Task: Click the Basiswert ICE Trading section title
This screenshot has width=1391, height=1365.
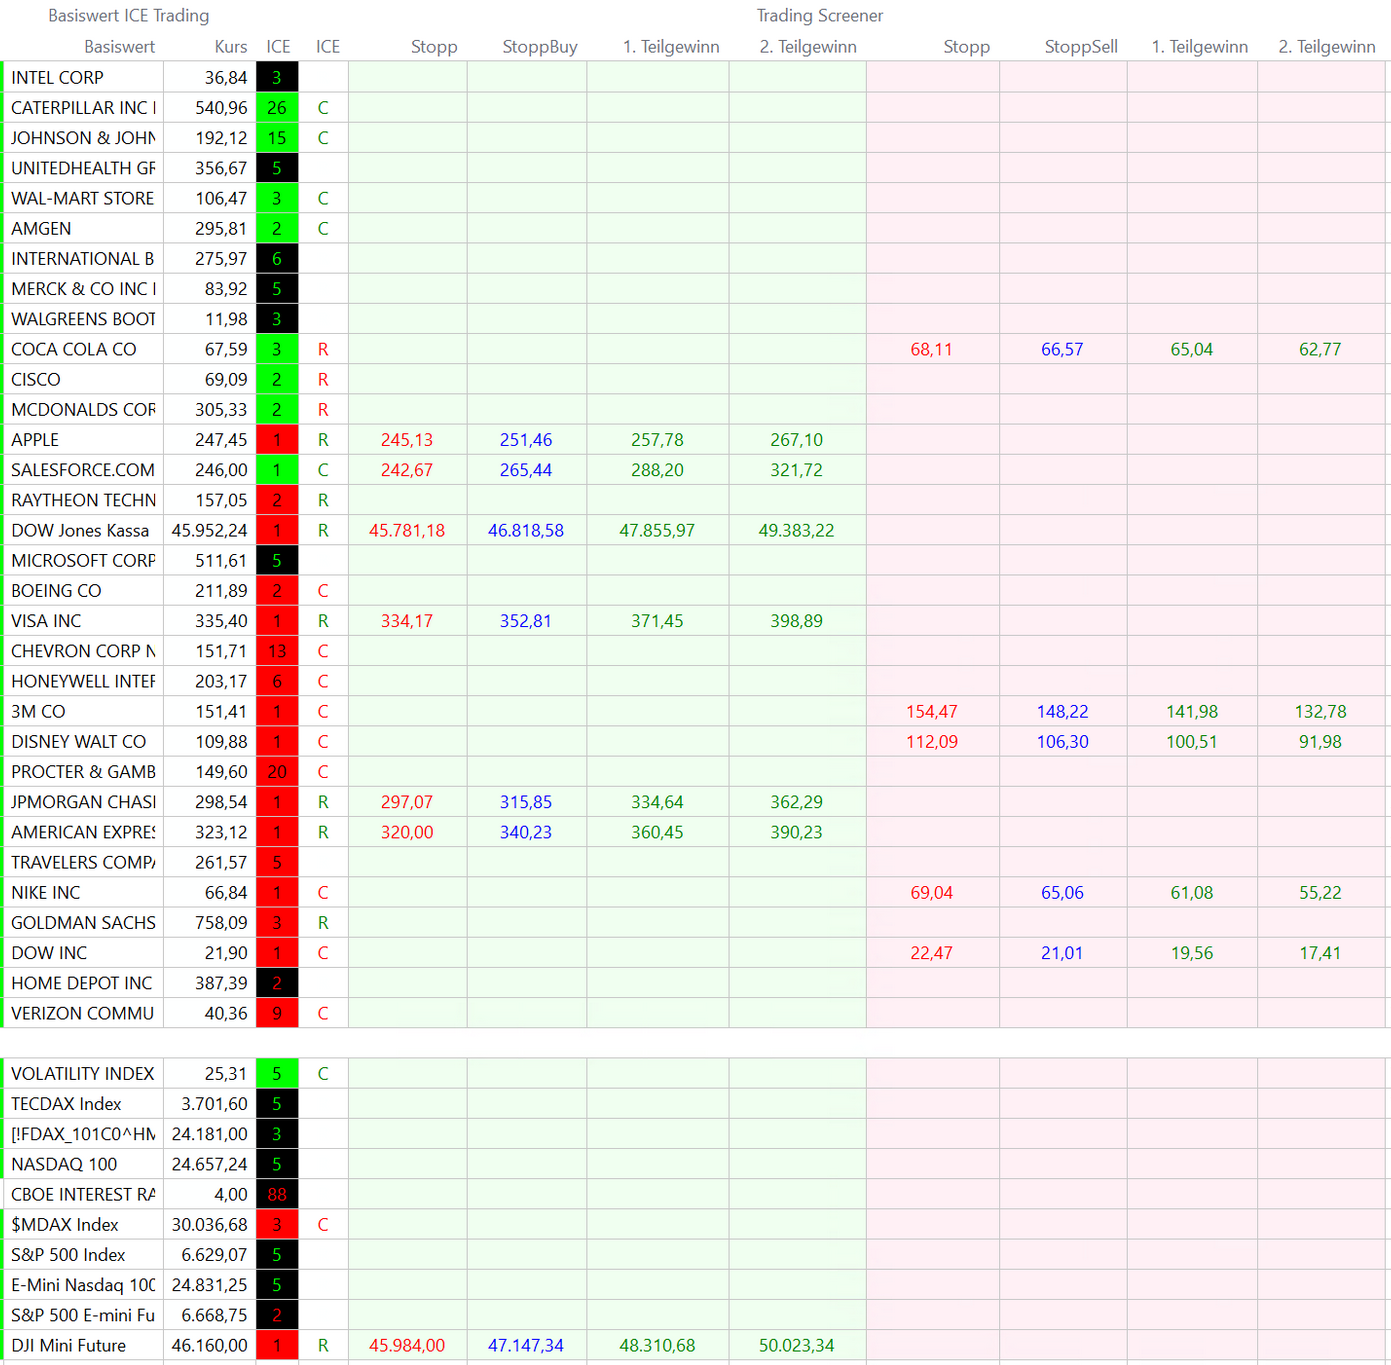Action: pos(128,16)
